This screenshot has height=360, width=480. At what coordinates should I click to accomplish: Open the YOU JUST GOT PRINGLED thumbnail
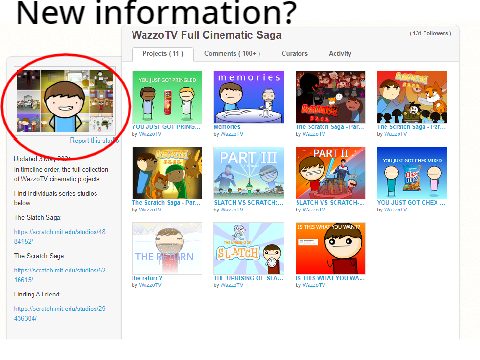tap(167, 97)
